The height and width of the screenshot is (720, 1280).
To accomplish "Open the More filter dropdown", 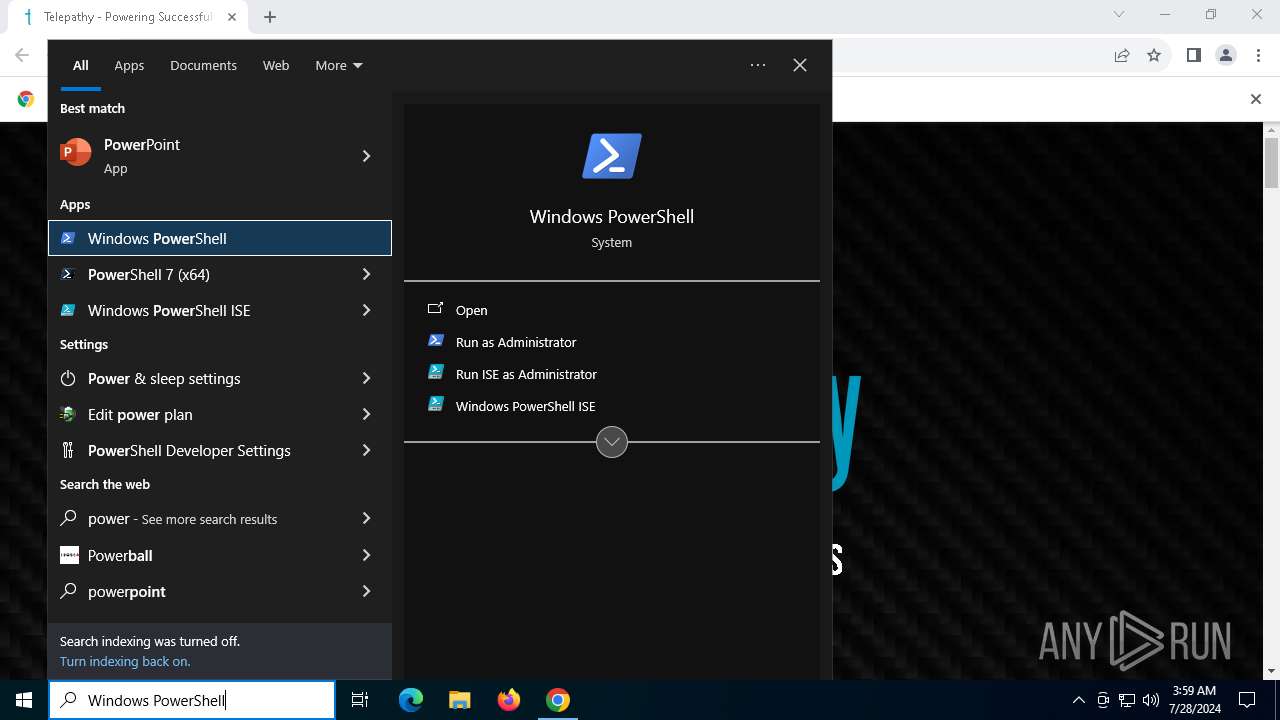I will coord(339,65).
